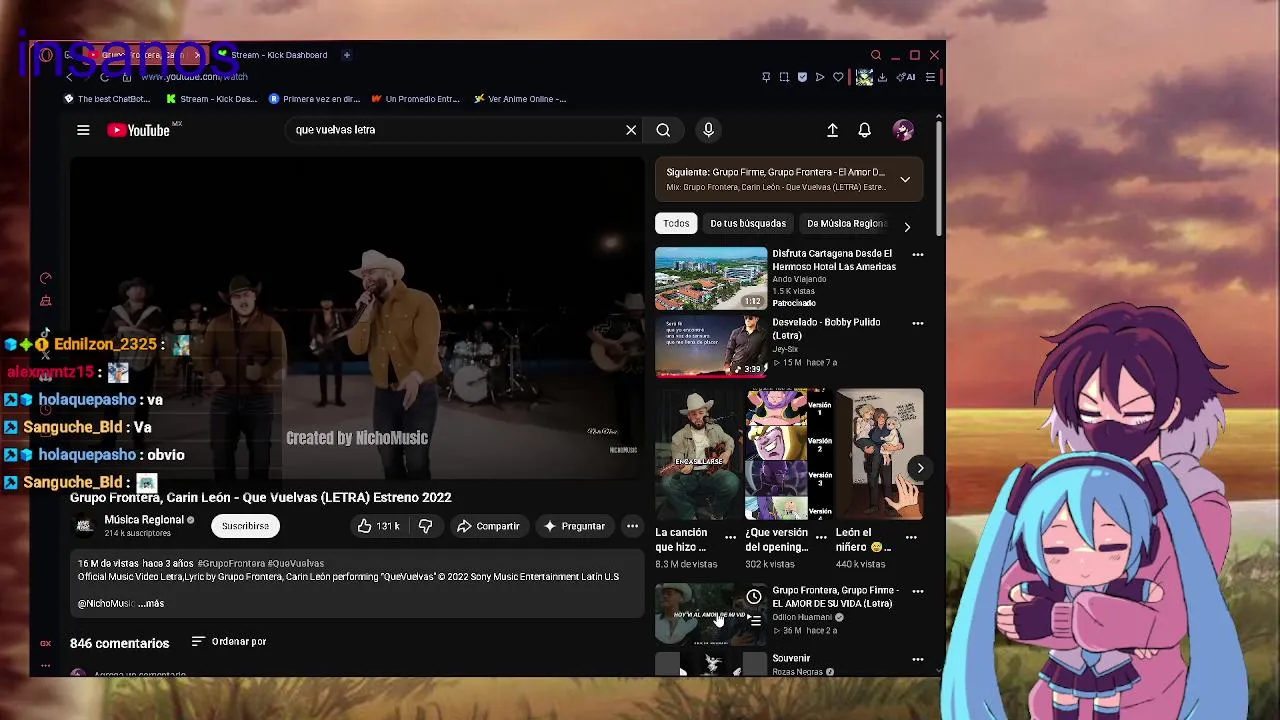Open Desvelado - Bobby Pulido thumbnail
Screen dimensions: 1280x720
711,347
